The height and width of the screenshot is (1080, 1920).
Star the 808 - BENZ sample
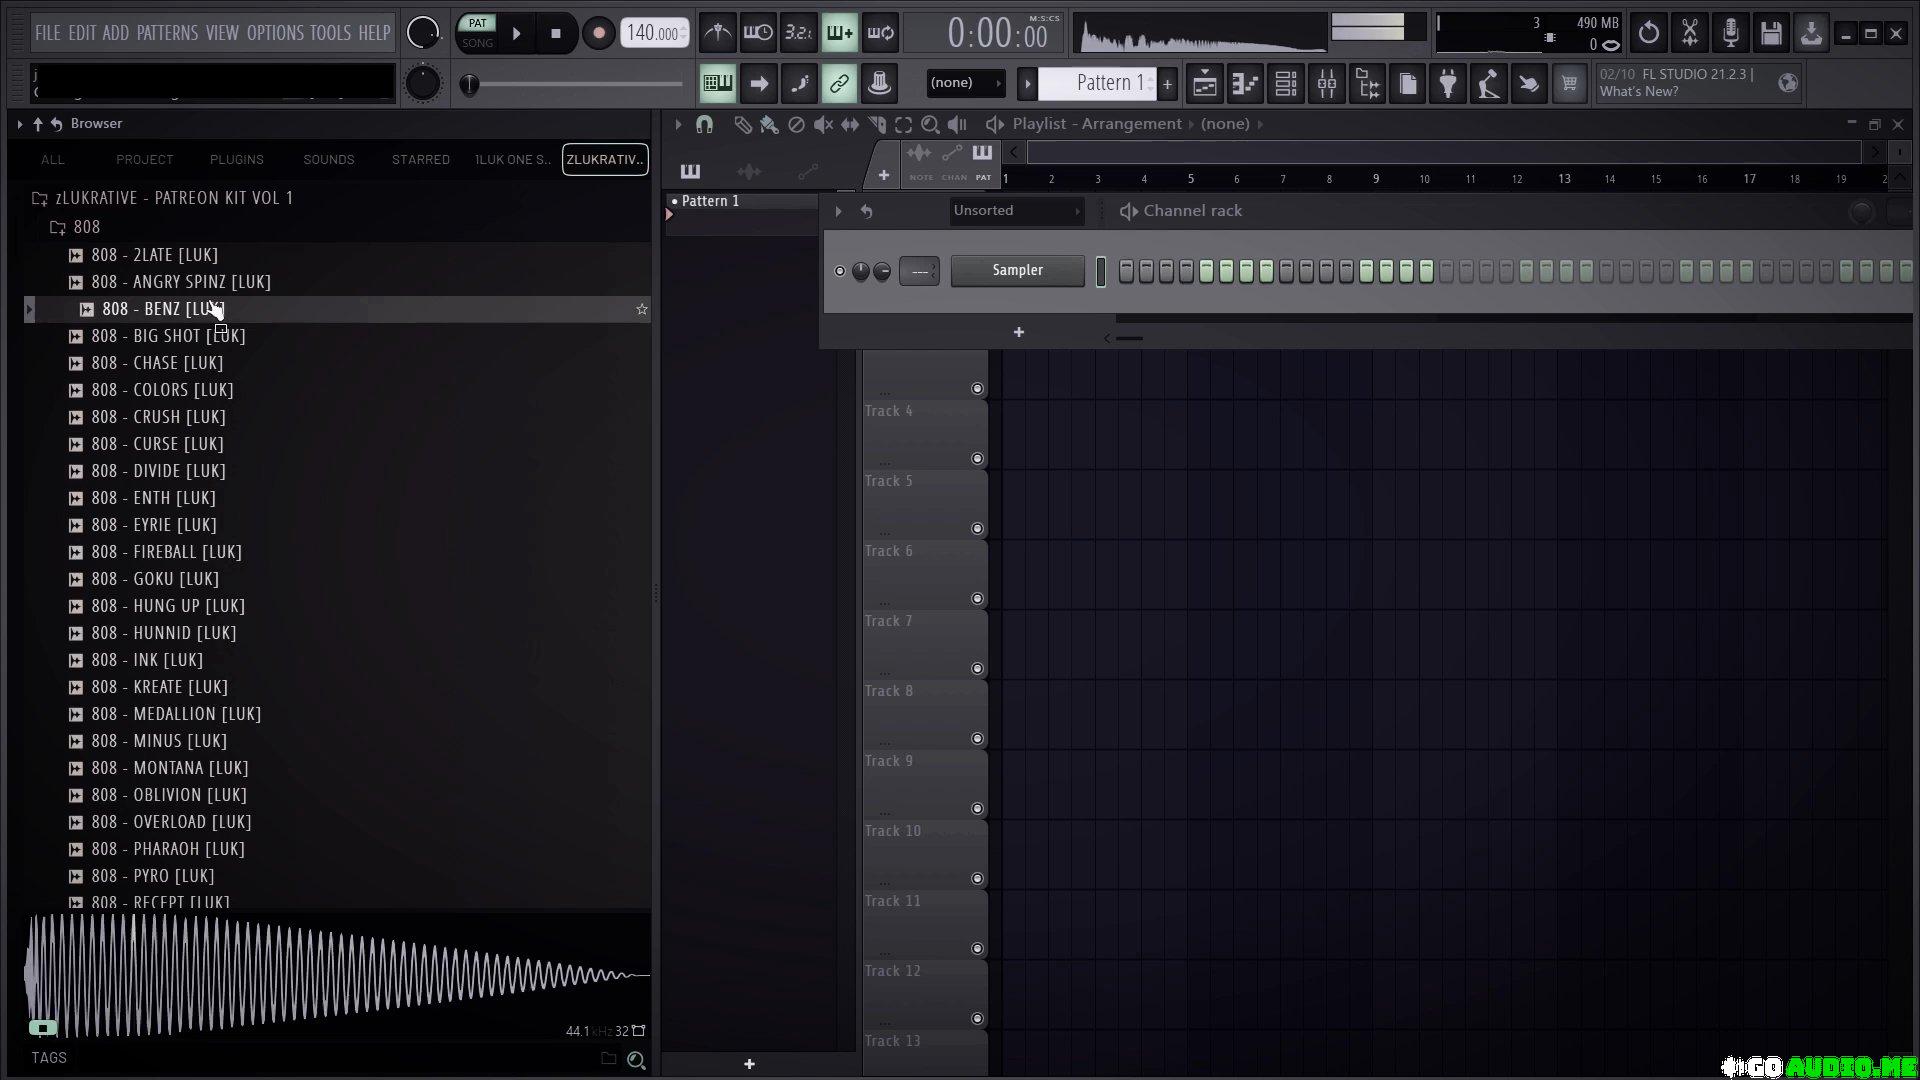coord(642,309)
